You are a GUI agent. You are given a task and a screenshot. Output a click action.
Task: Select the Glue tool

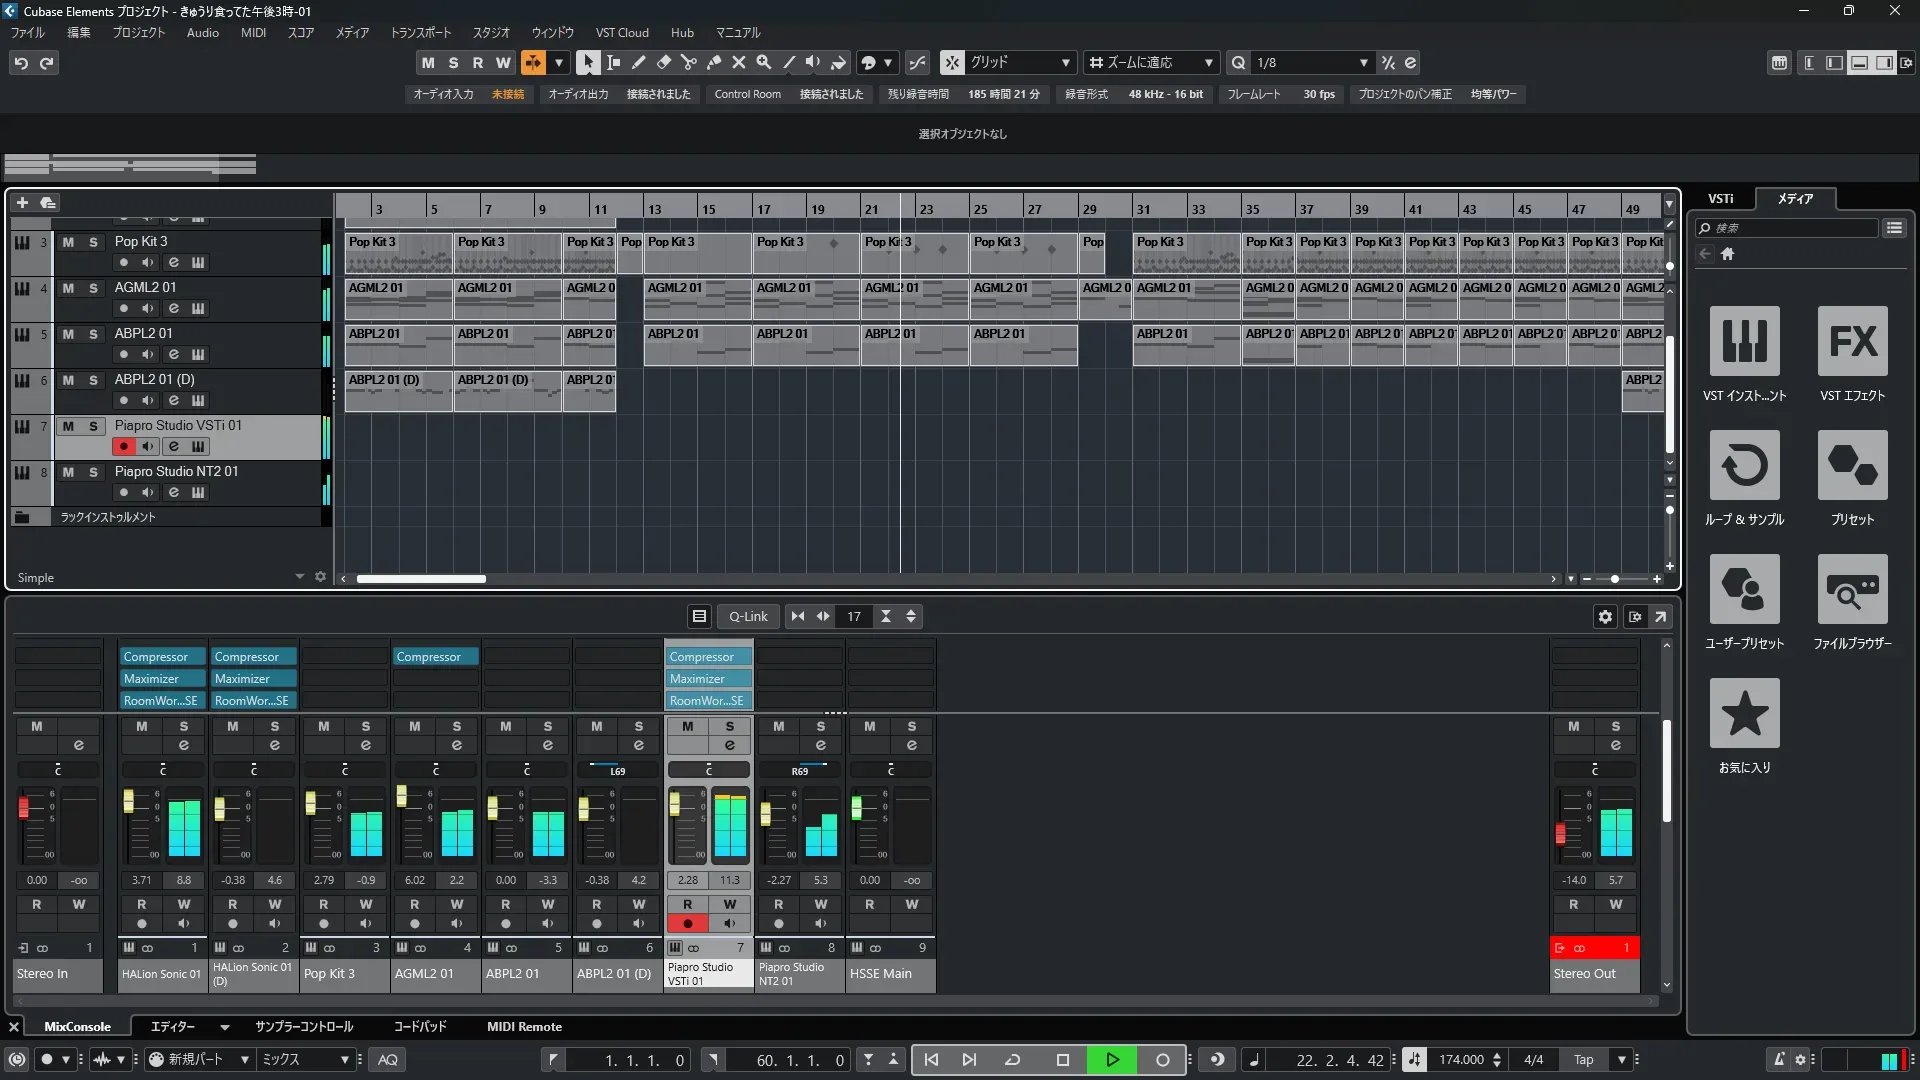pos(713,62)
